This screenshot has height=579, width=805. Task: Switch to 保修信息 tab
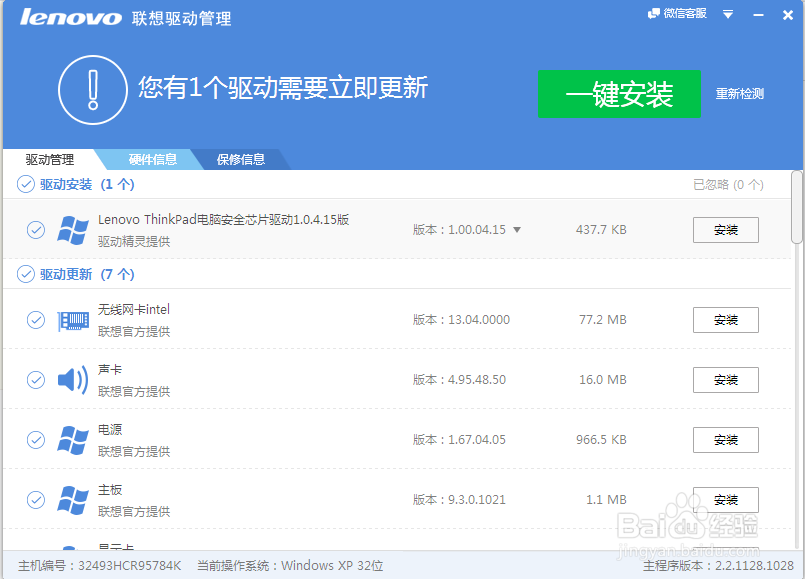point(241,160)
